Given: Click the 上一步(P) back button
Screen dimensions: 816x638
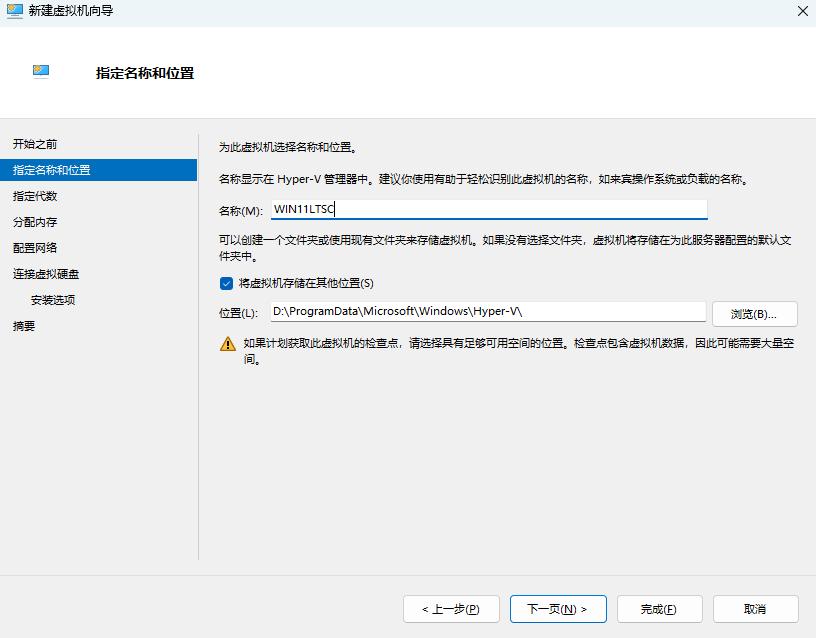Looking at the screenshot, I should 451,608.
